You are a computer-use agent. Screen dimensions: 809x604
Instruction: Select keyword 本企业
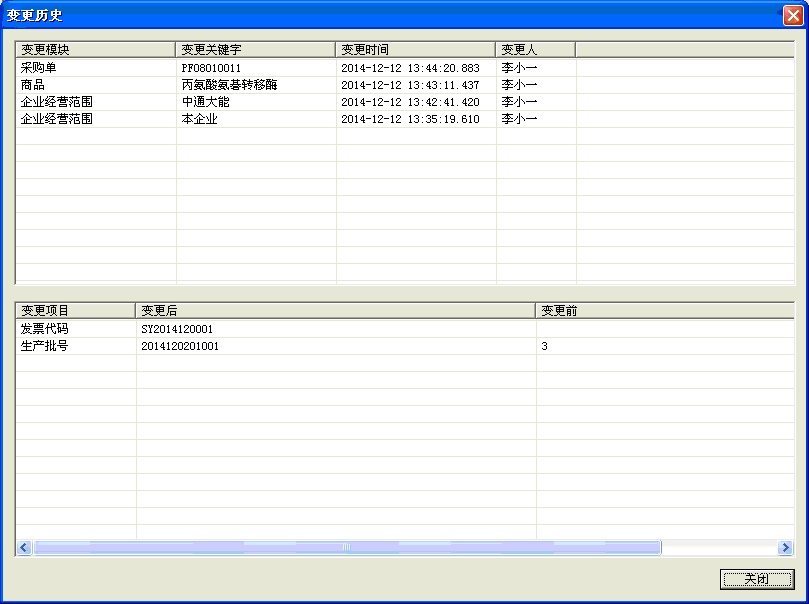point(199,119)
